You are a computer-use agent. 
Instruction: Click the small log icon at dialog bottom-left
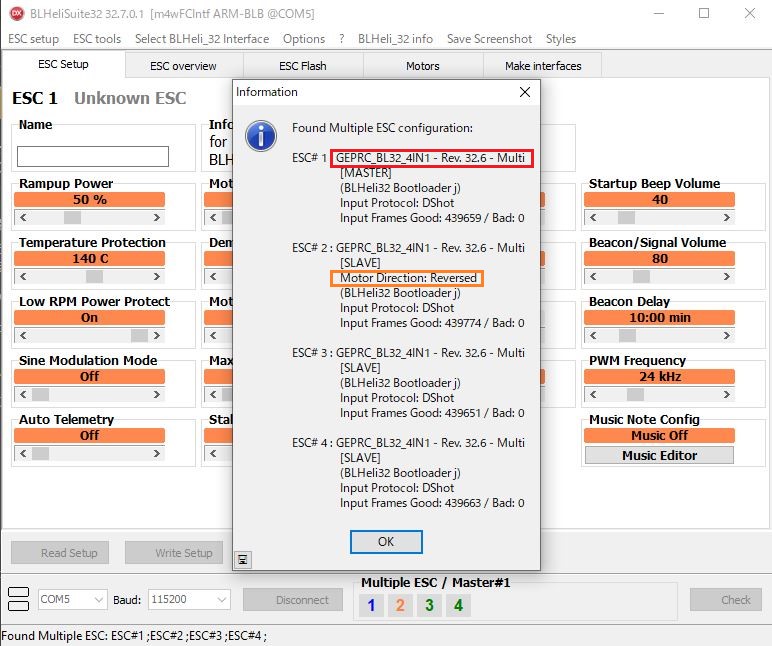tap(243, 559)
